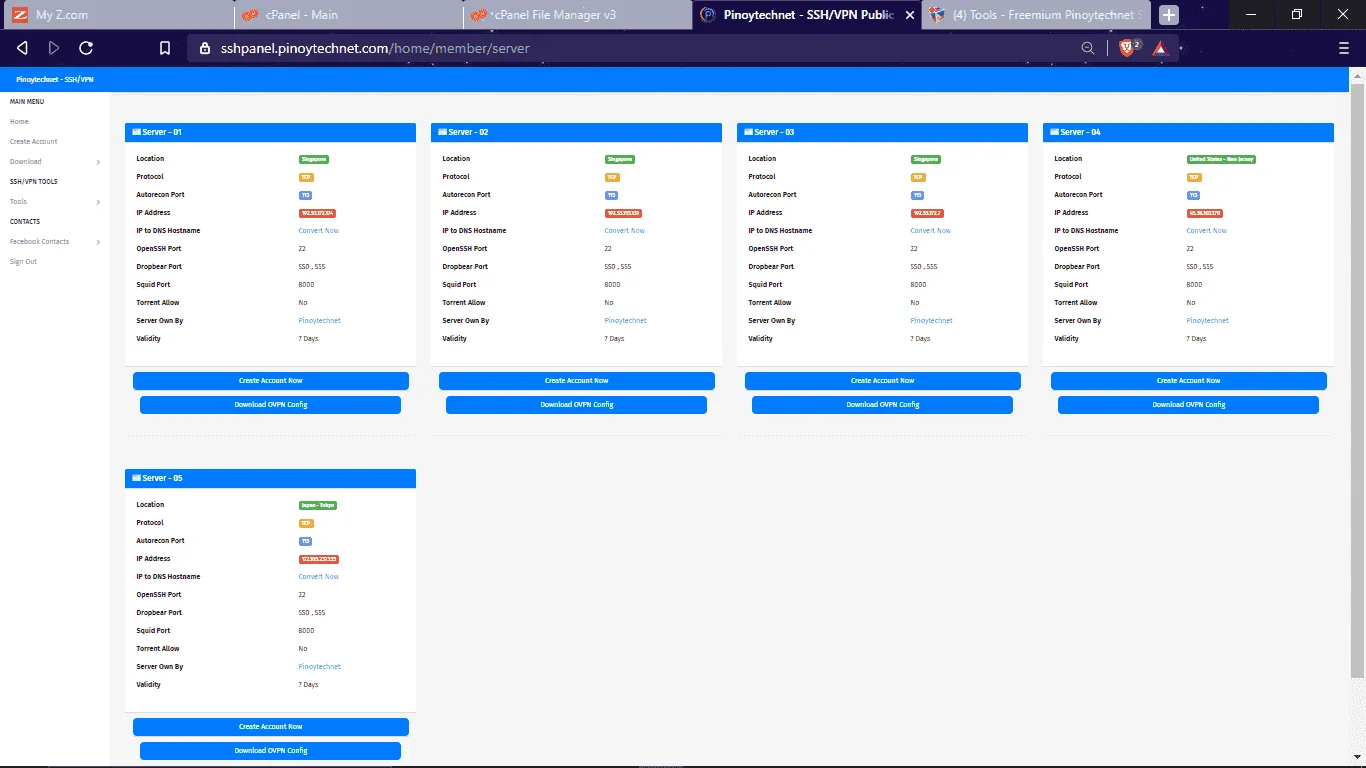Click the Japan - Tokyo badge in Server - 05
Image resolution: width=1366 pixels, height=768 pixels.
point(318,505)
